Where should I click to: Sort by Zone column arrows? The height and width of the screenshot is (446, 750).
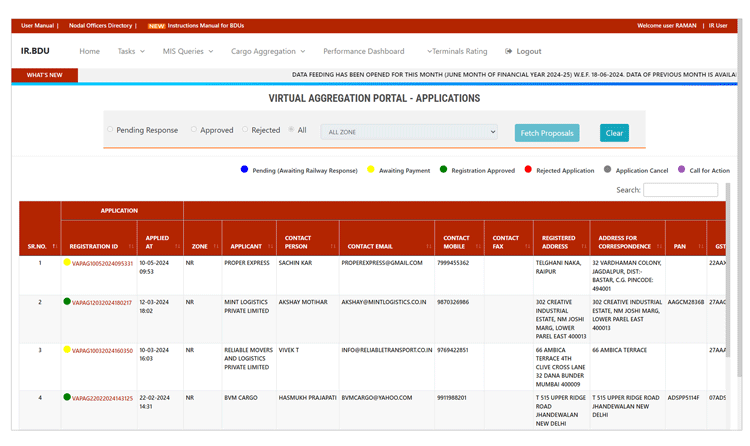[x=216, y=246]
